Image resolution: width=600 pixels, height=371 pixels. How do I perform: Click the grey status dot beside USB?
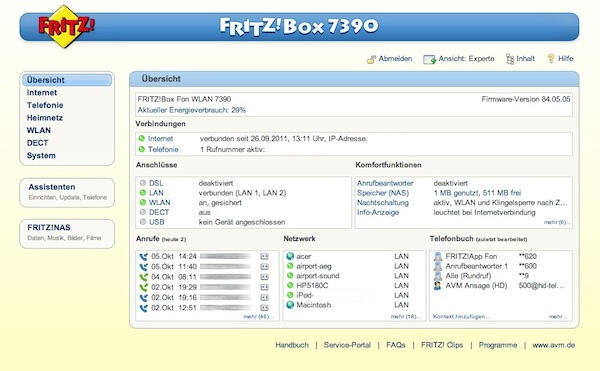point(143,222)
